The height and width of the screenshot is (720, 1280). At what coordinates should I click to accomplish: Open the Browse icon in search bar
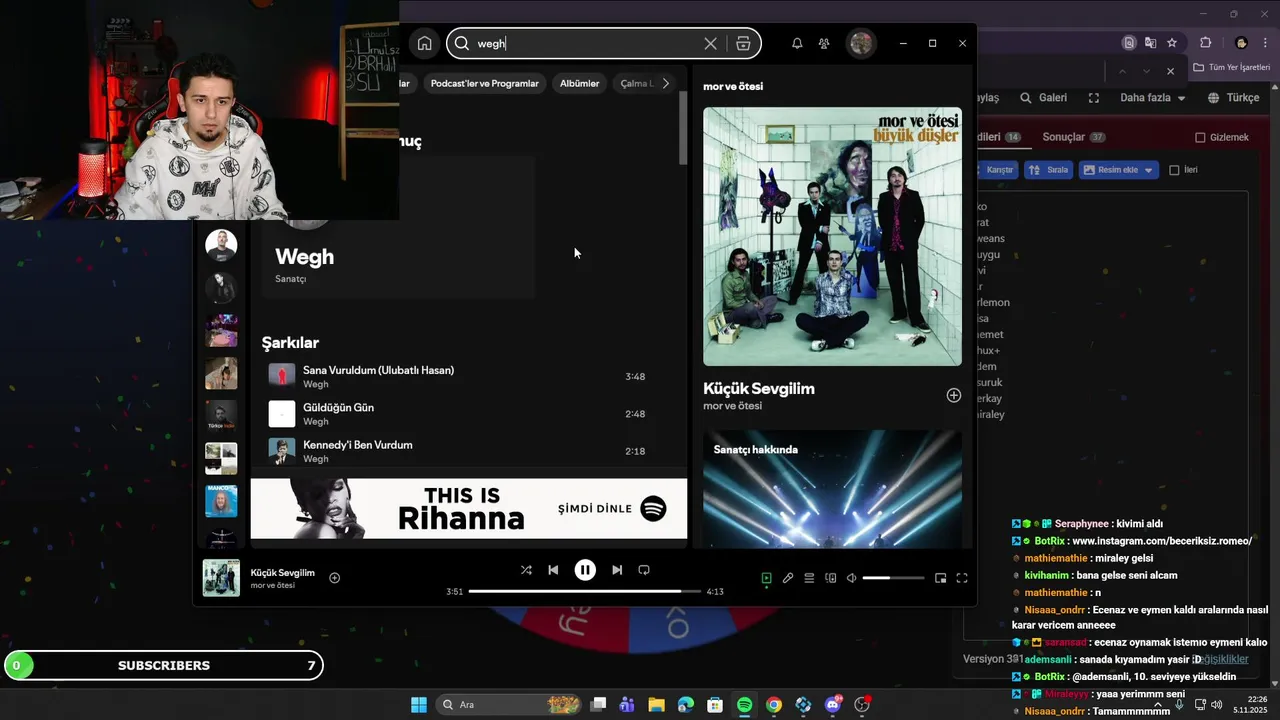pos(743,43)
